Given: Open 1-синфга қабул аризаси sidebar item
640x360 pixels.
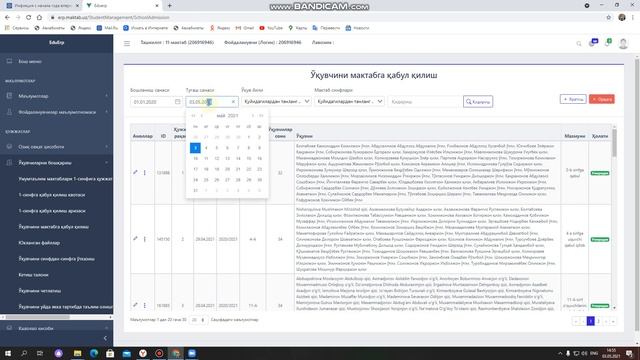Looking at the screenshot, I should tap(52, 211).
